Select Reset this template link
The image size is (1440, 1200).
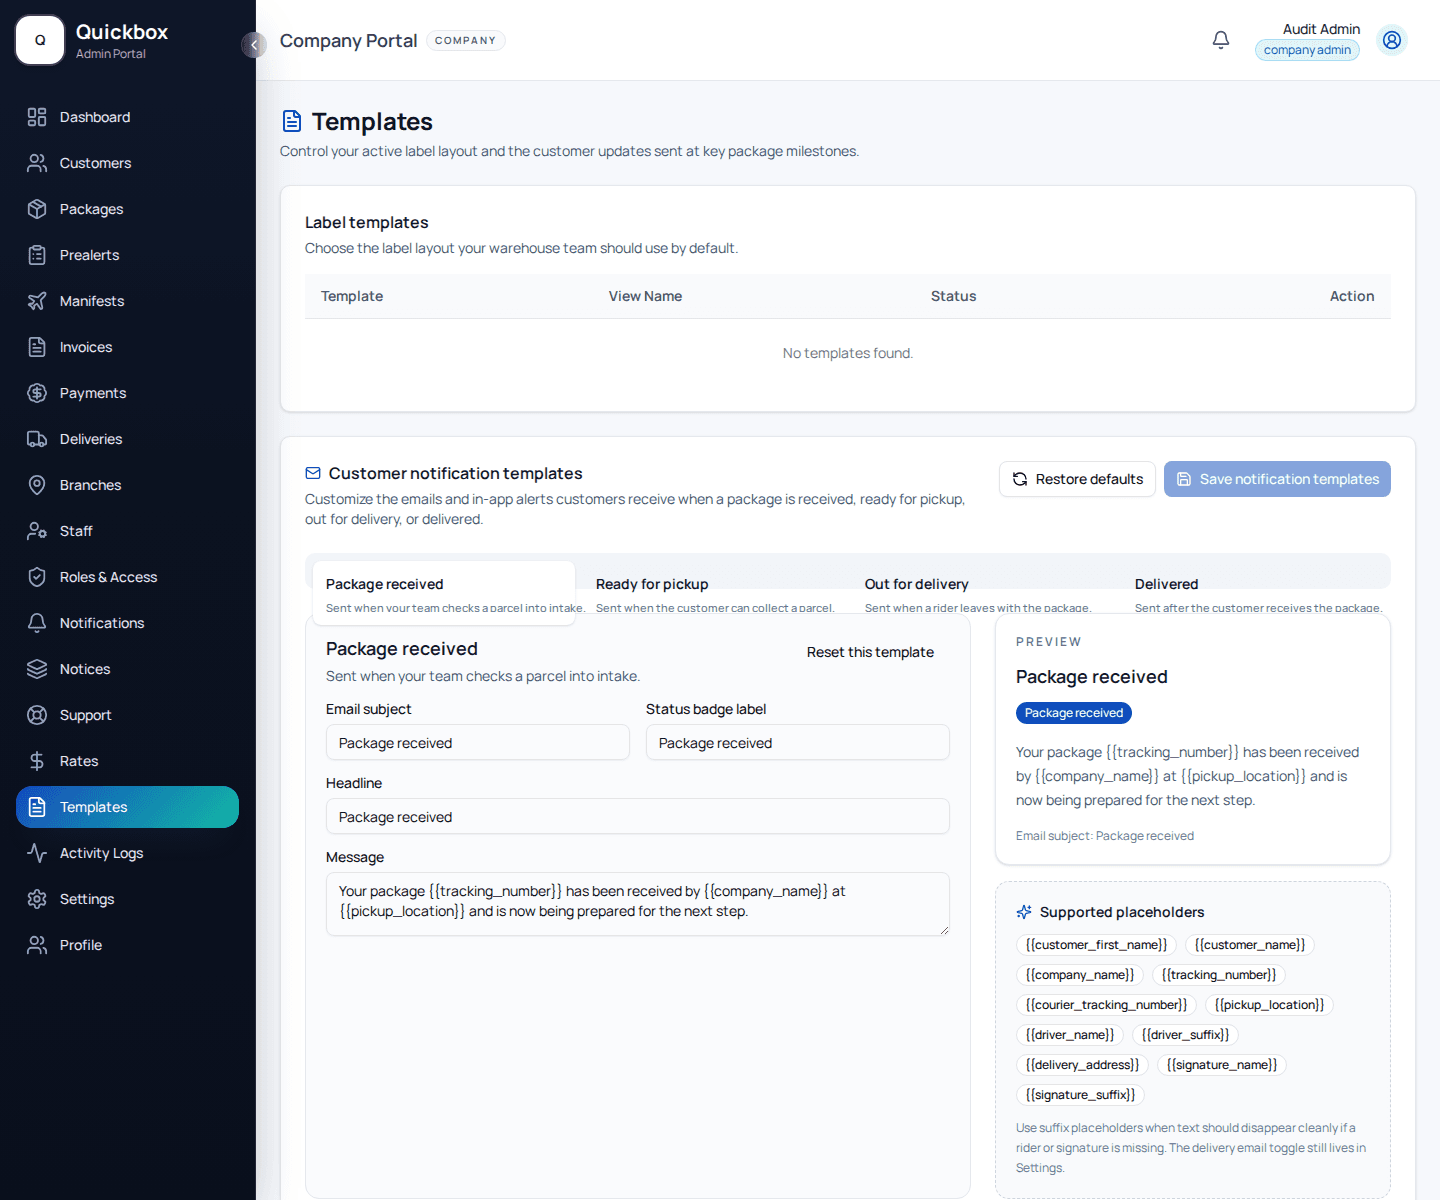coord(870,652)
